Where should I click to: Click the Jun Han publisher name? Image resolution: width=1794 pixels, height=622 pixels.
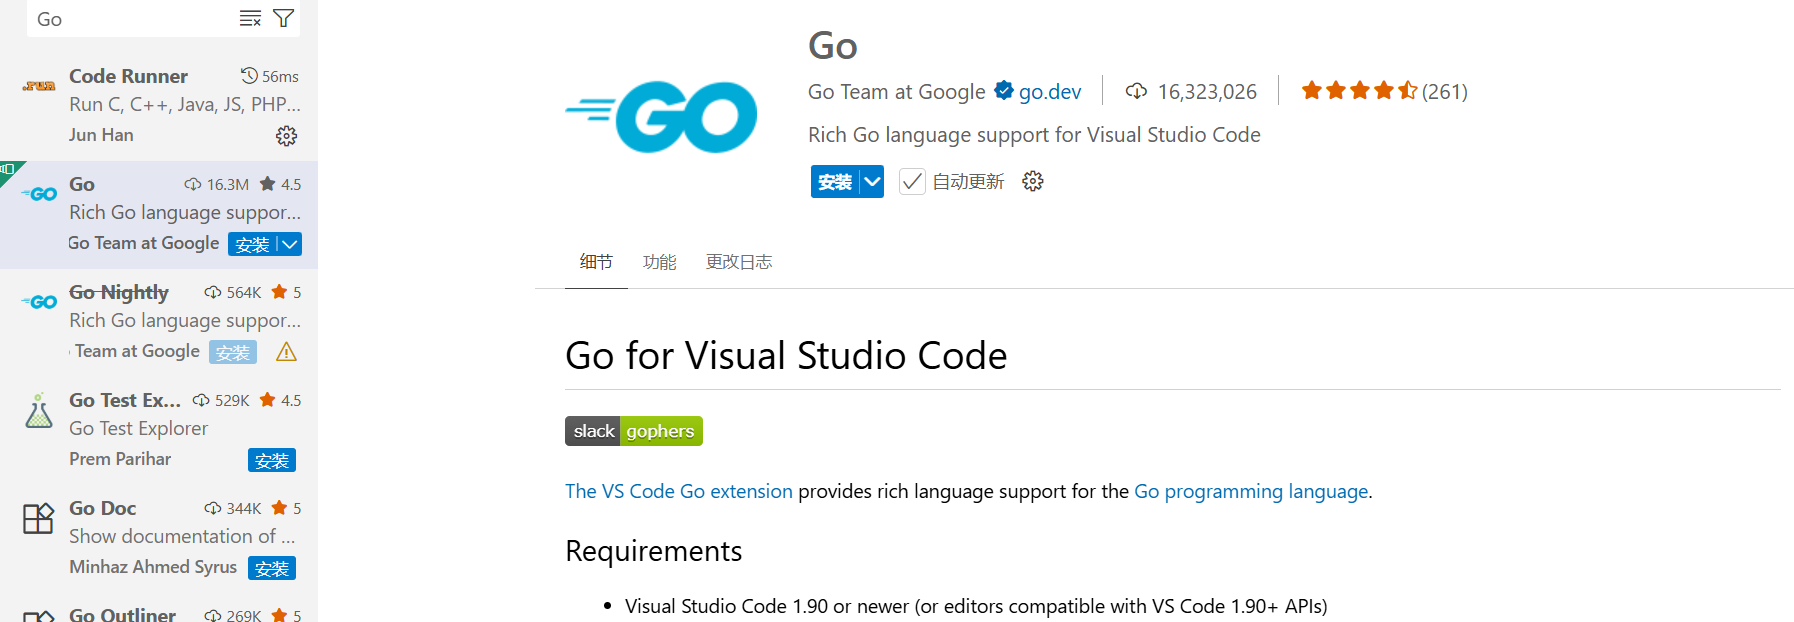(101, 135)
